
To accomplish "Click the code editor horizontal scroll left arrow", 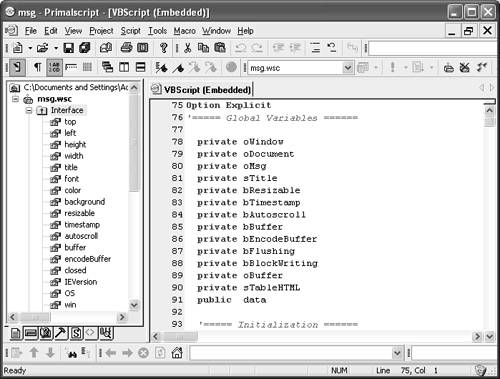I will (x=156, y=337).
